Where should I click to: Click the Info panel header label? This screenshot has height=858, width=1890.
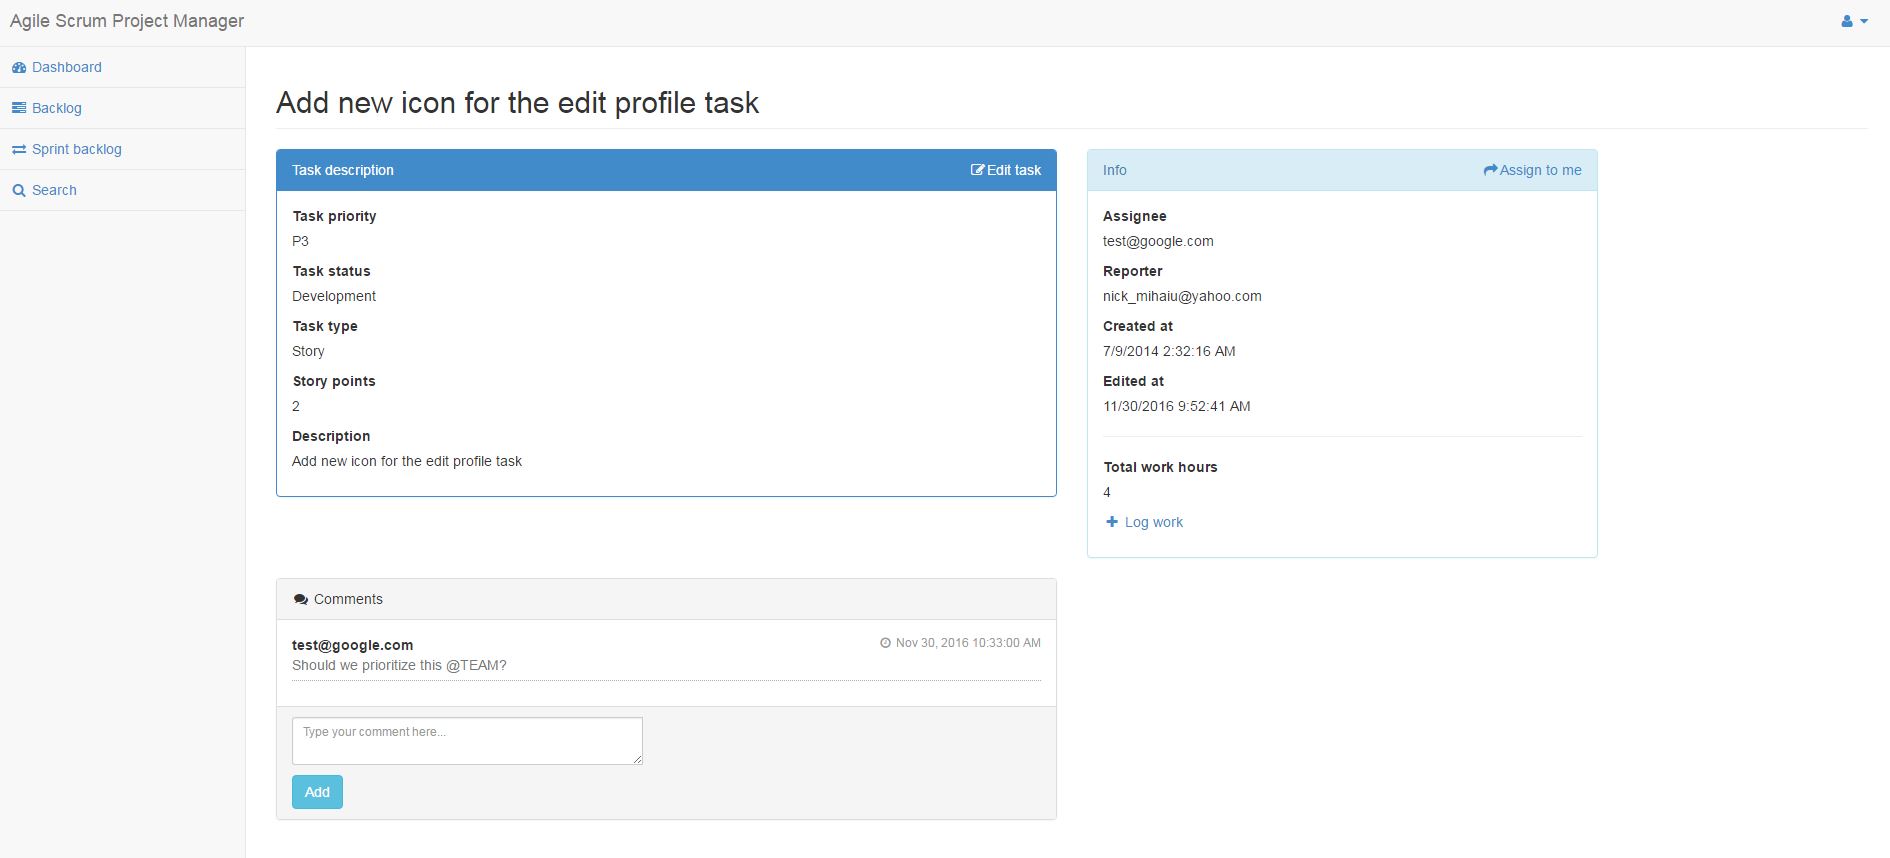click(1115, 170)
